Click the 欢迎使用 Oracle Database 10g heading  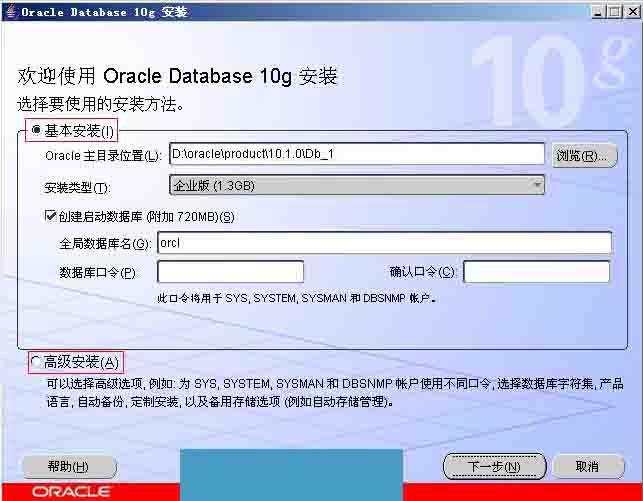(x=177, y=76)
